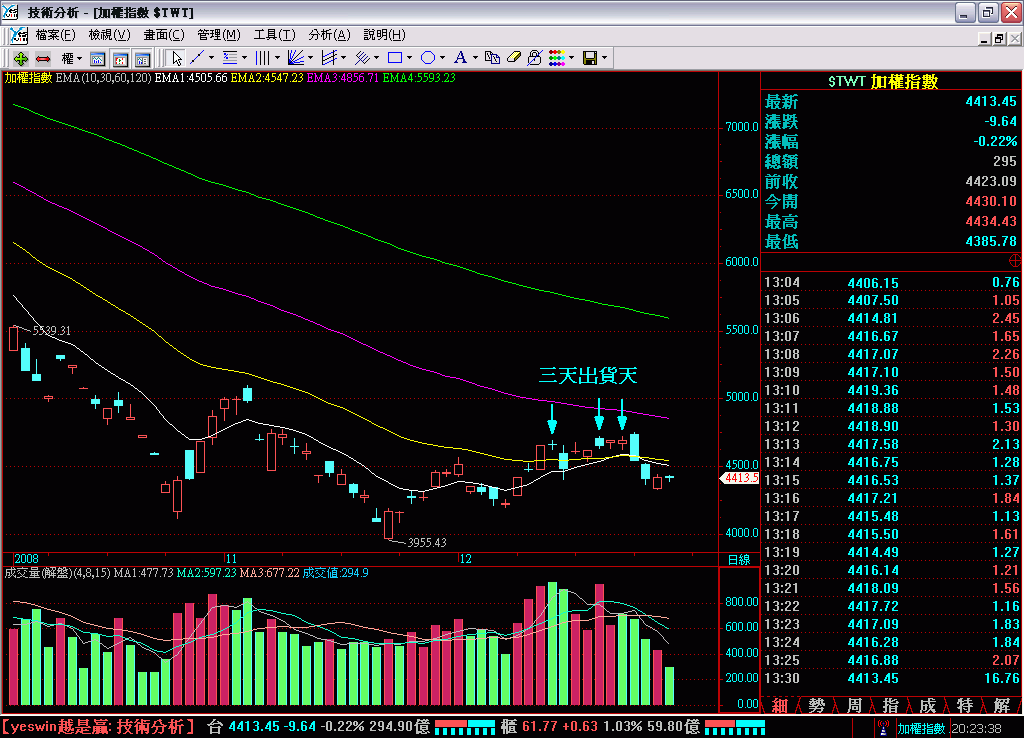Switch to the 解 tab
This screenshot has width=1024, height=738.
click(x=1001, y=705)
